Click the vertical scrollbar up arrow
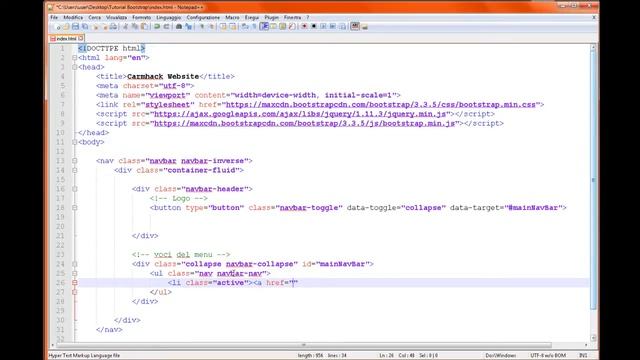Image resolution: width=640 pixels, height=360 pixels. (593, 48)
